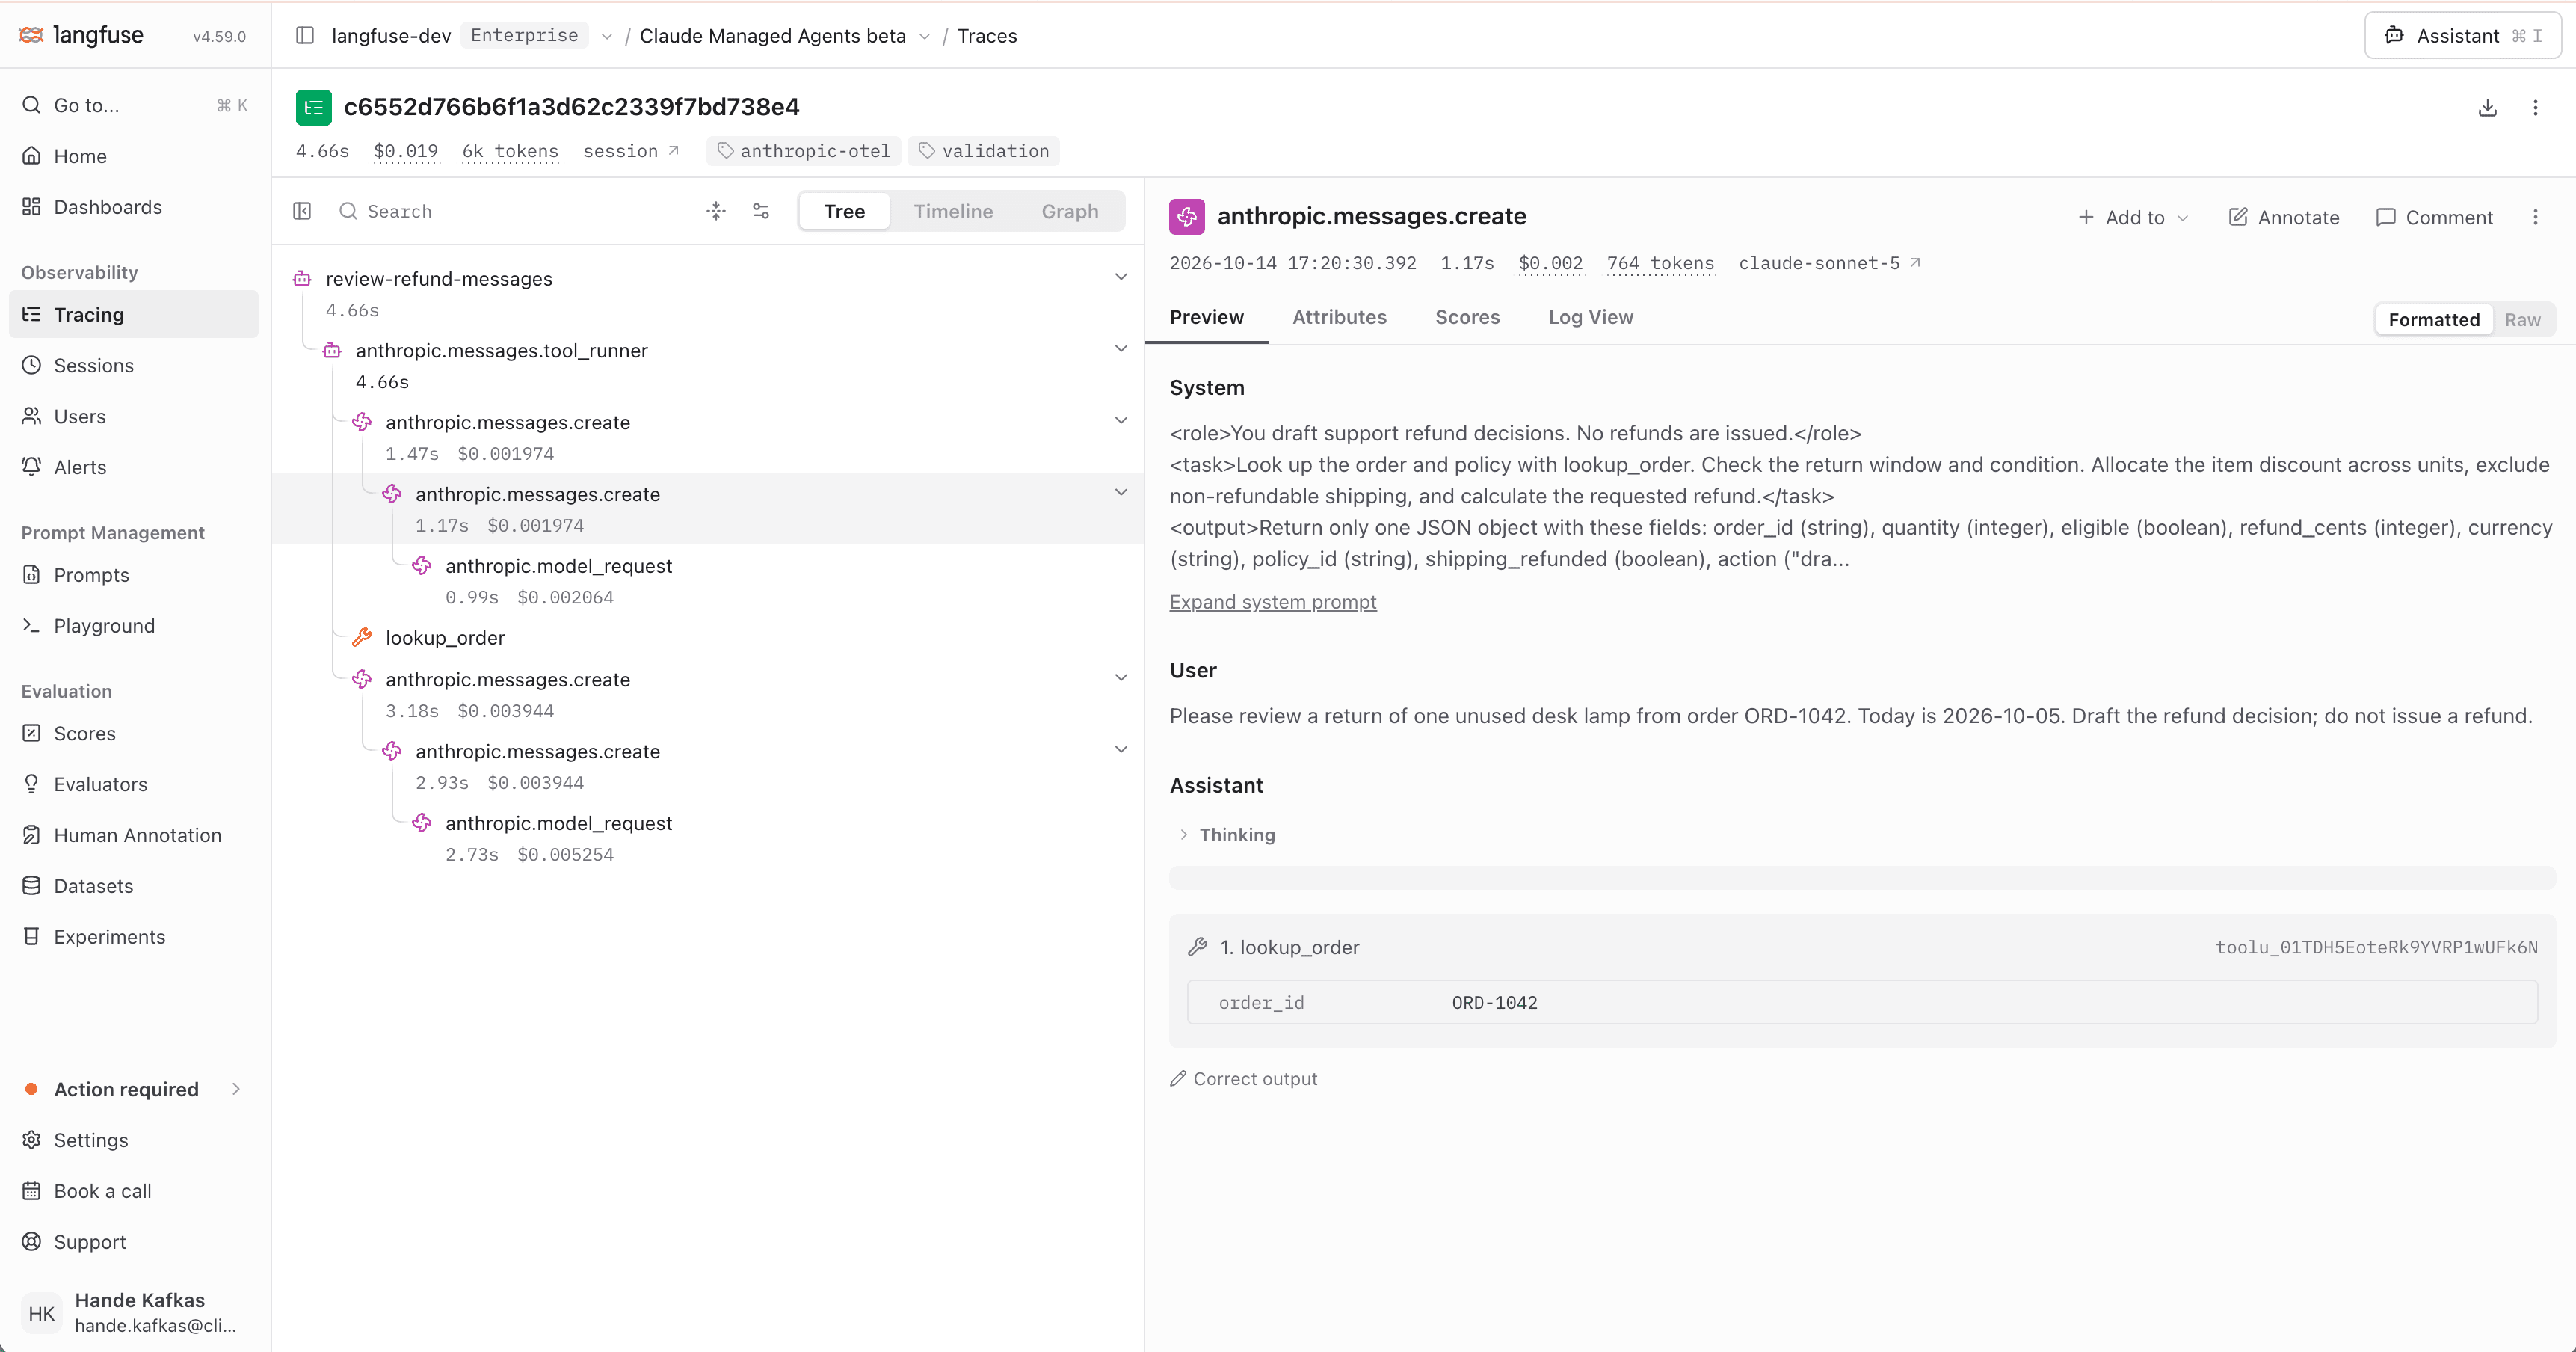Open Datasets in the sidebar
The image size is (2576, 1352).
(x=134, y=886)
